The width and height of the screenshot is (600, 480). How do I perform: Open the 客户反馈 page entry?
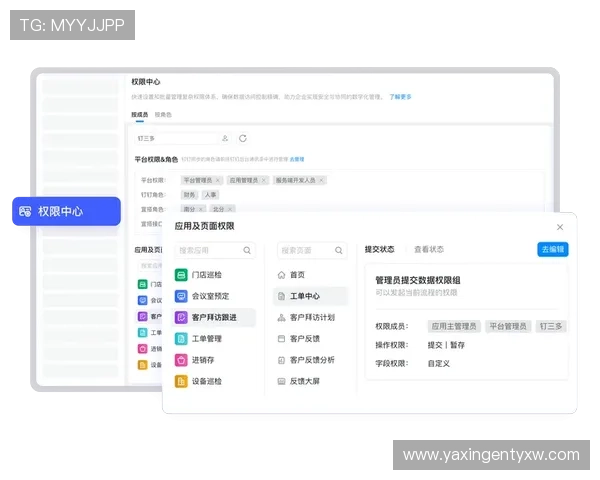311,339
